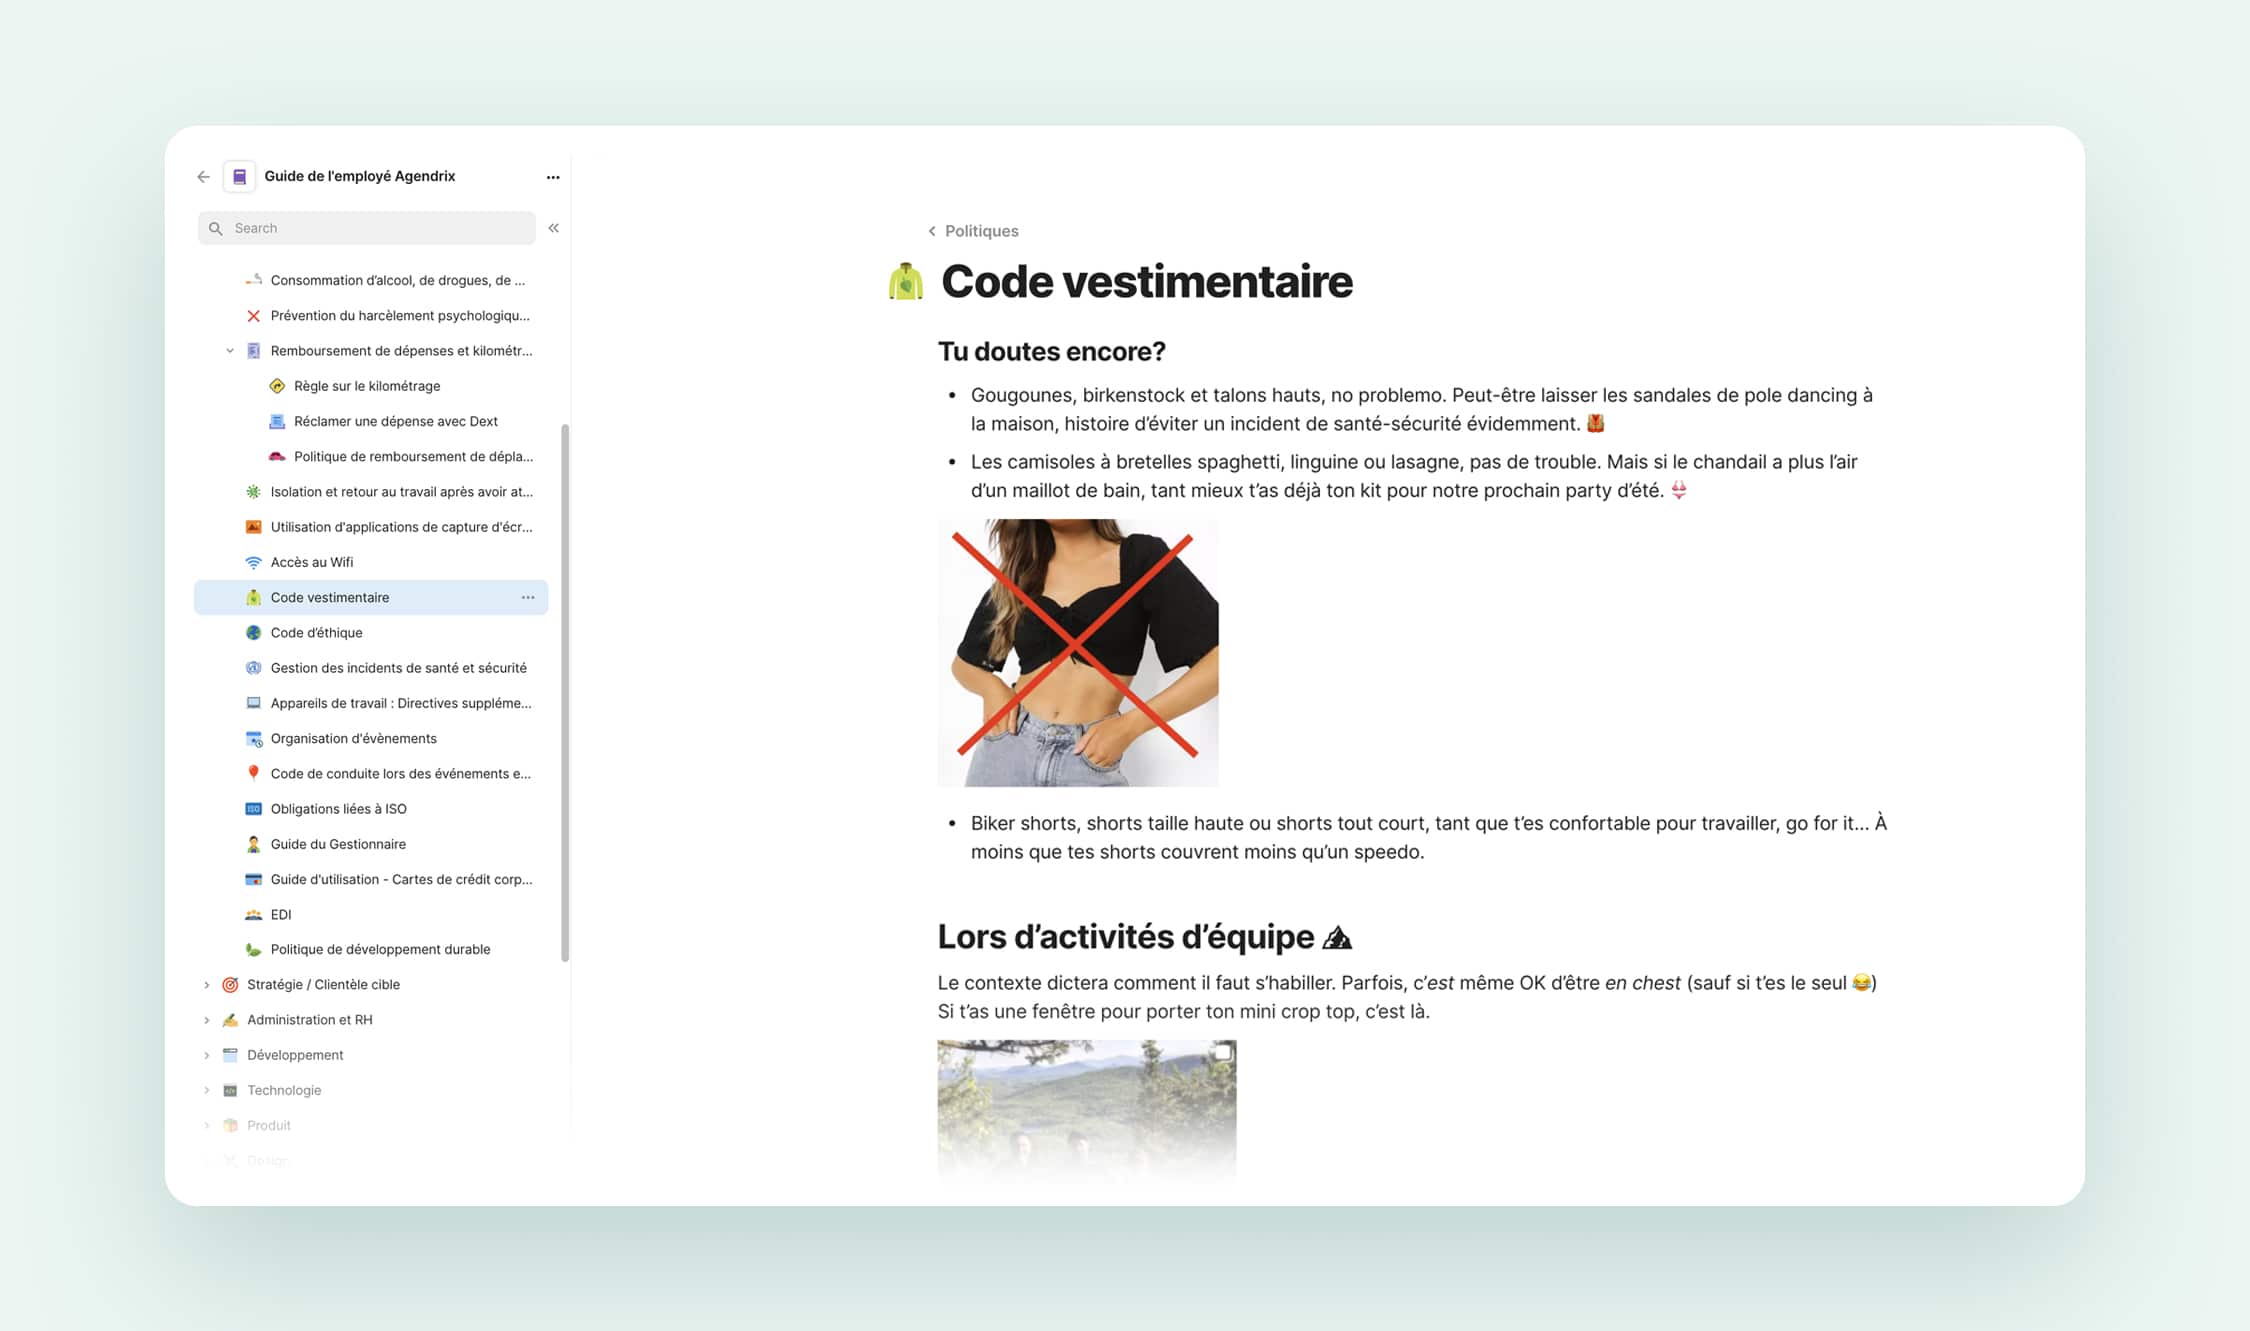Viewport: 2250px width, 1331px height.
Task: Click the Obligations liées à ISO icon
Action: [x=254, y=808]
